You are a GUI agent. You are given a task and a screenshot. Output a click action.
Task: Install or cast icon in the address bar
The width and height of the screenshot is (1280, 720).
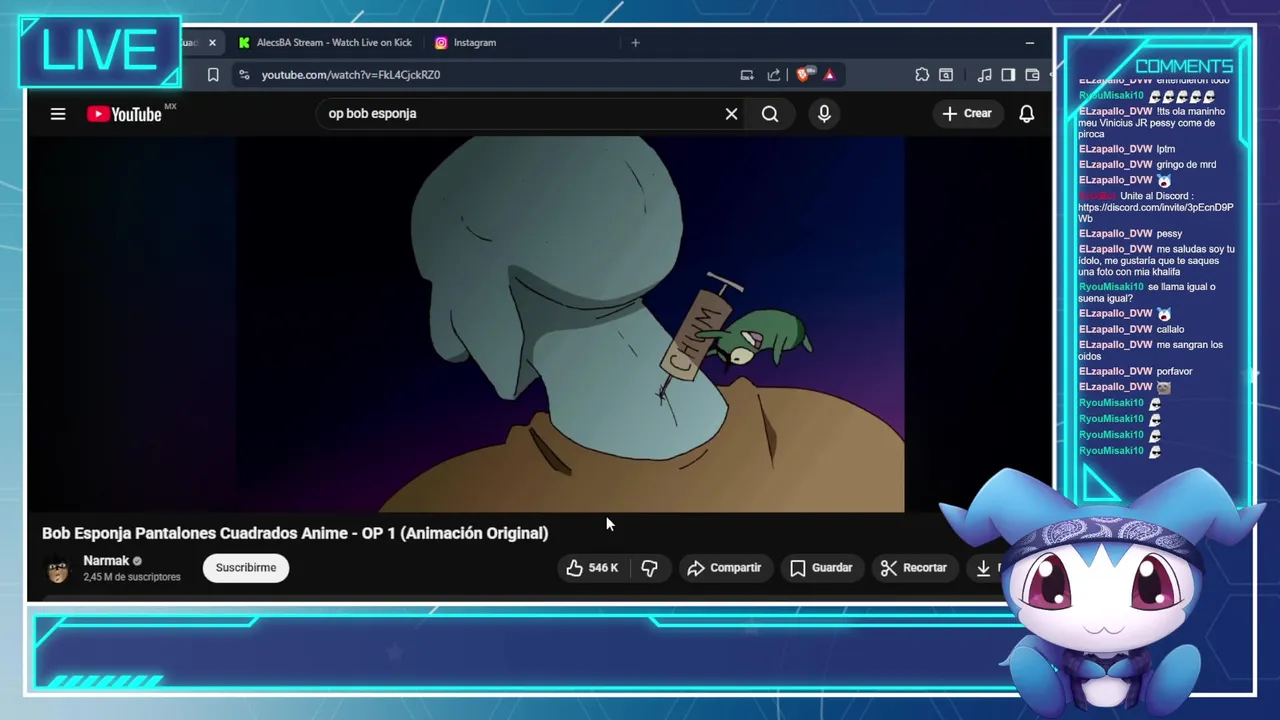[747, 75]
